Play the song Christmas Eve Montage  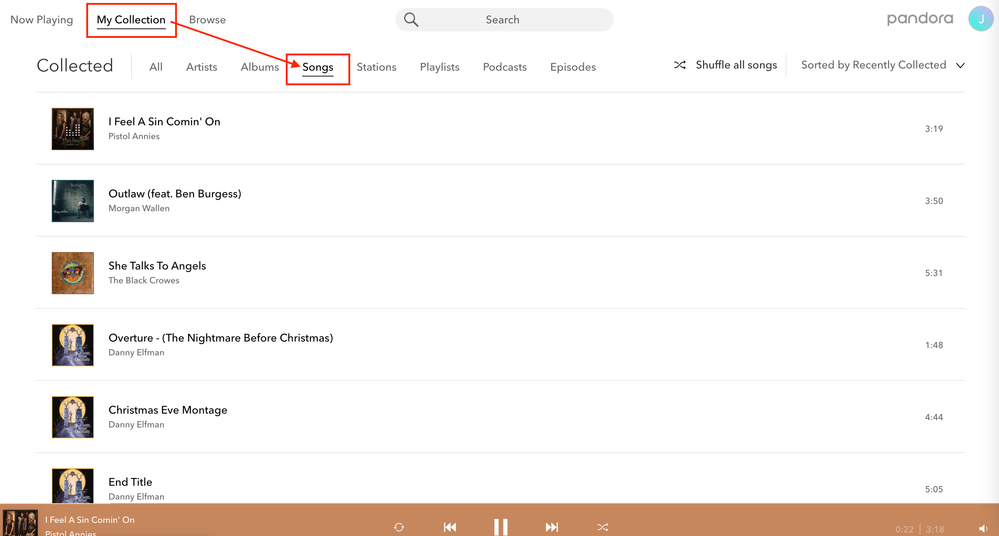click(167, 410)
